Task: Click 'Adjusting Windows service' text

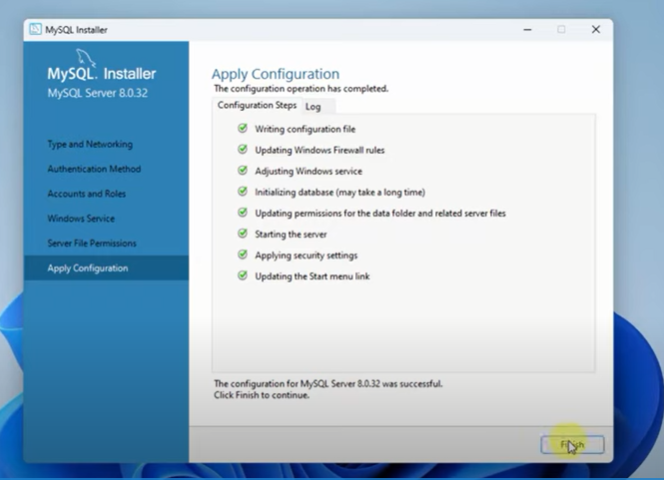Action: coord(308,171)
